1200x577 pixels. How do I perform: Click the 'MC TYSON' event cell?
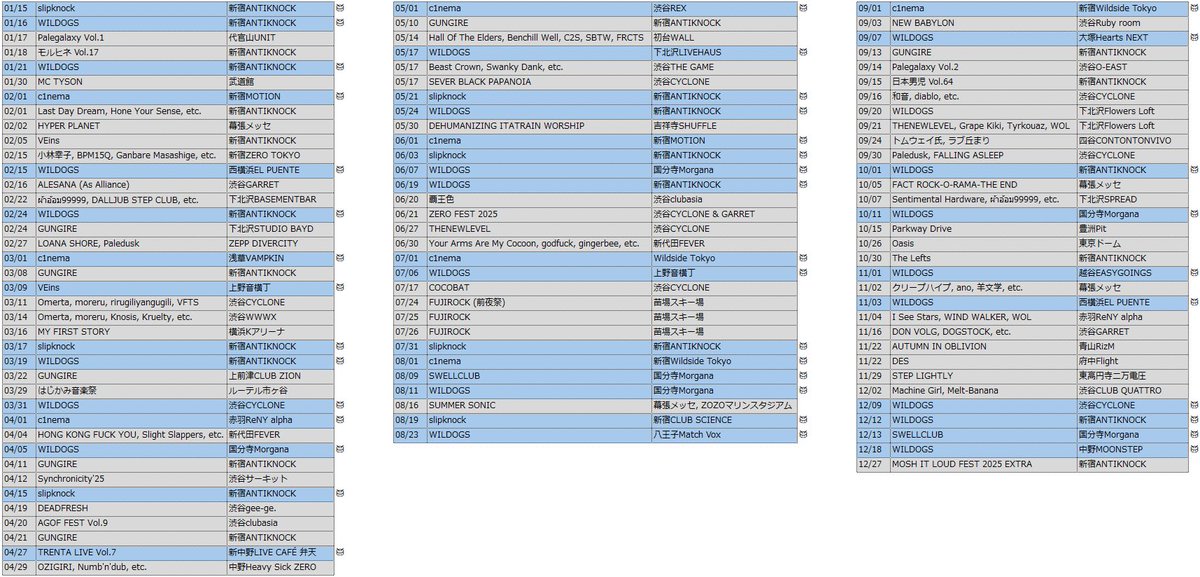pyautogui.click(x=130, y=81)
